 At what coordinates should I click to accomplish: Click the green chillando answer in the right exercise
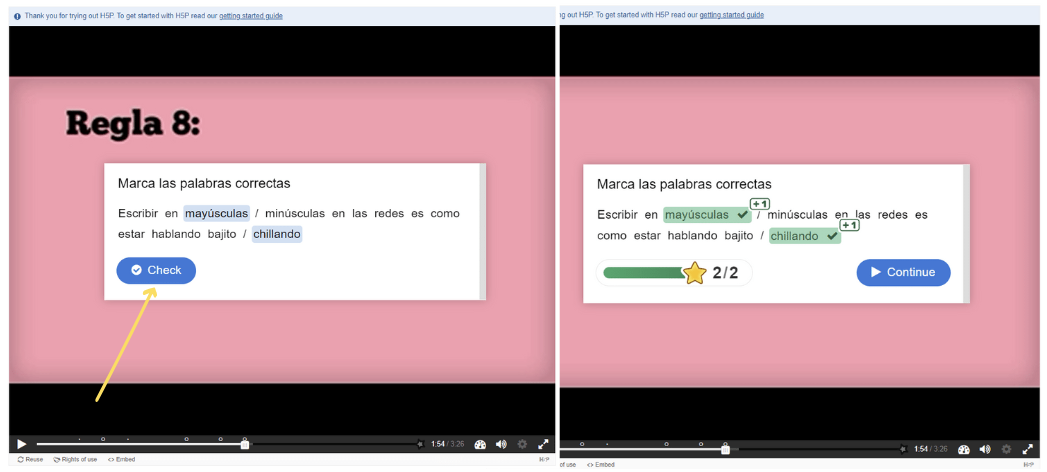coord(805,236)
